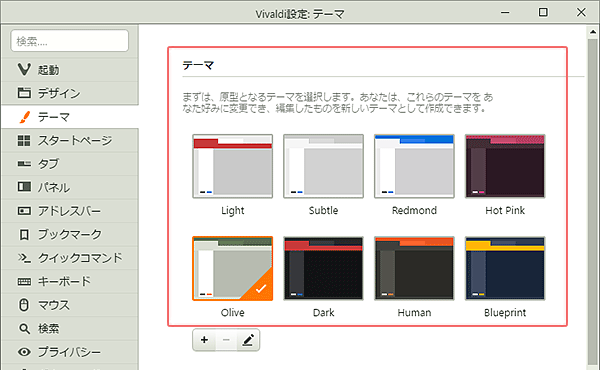600x370 pixels.
Task: Minimize the Vivaldi settings window
Action: 505,12
